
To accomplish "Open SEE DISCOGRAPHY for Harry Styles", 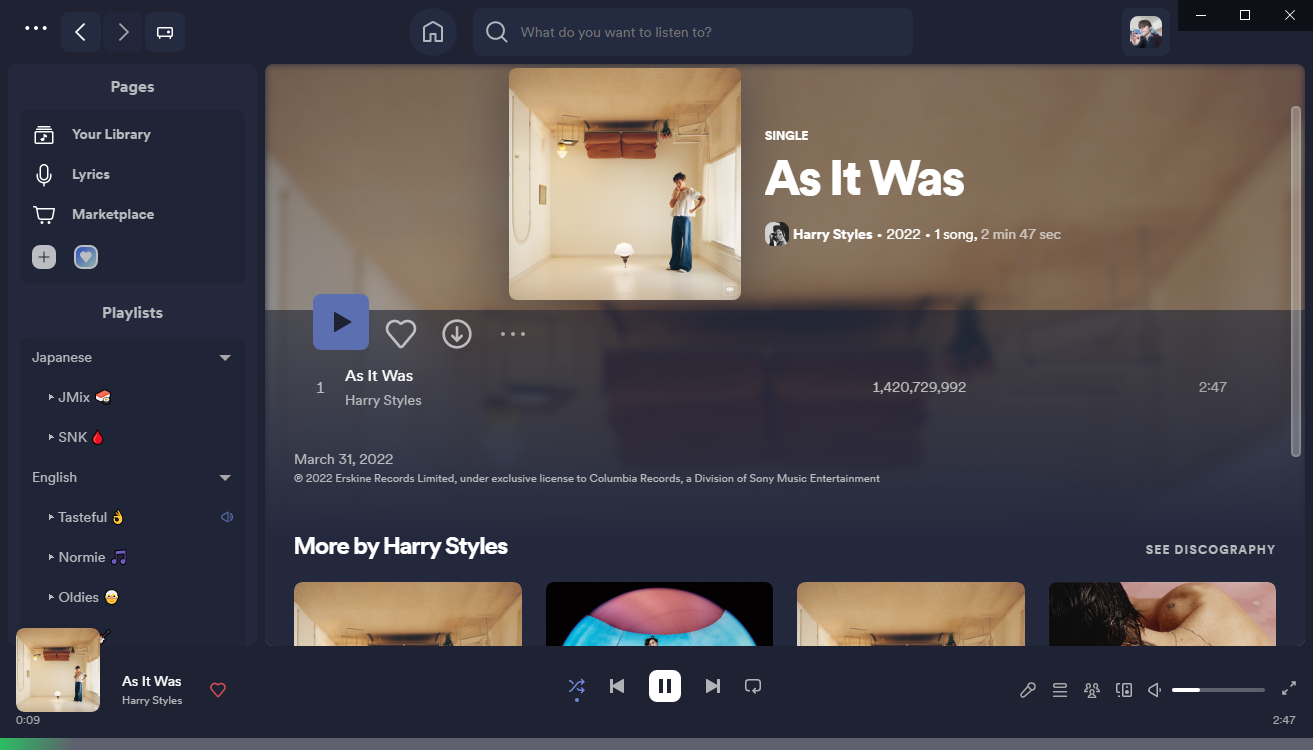I will [1210, 549].
